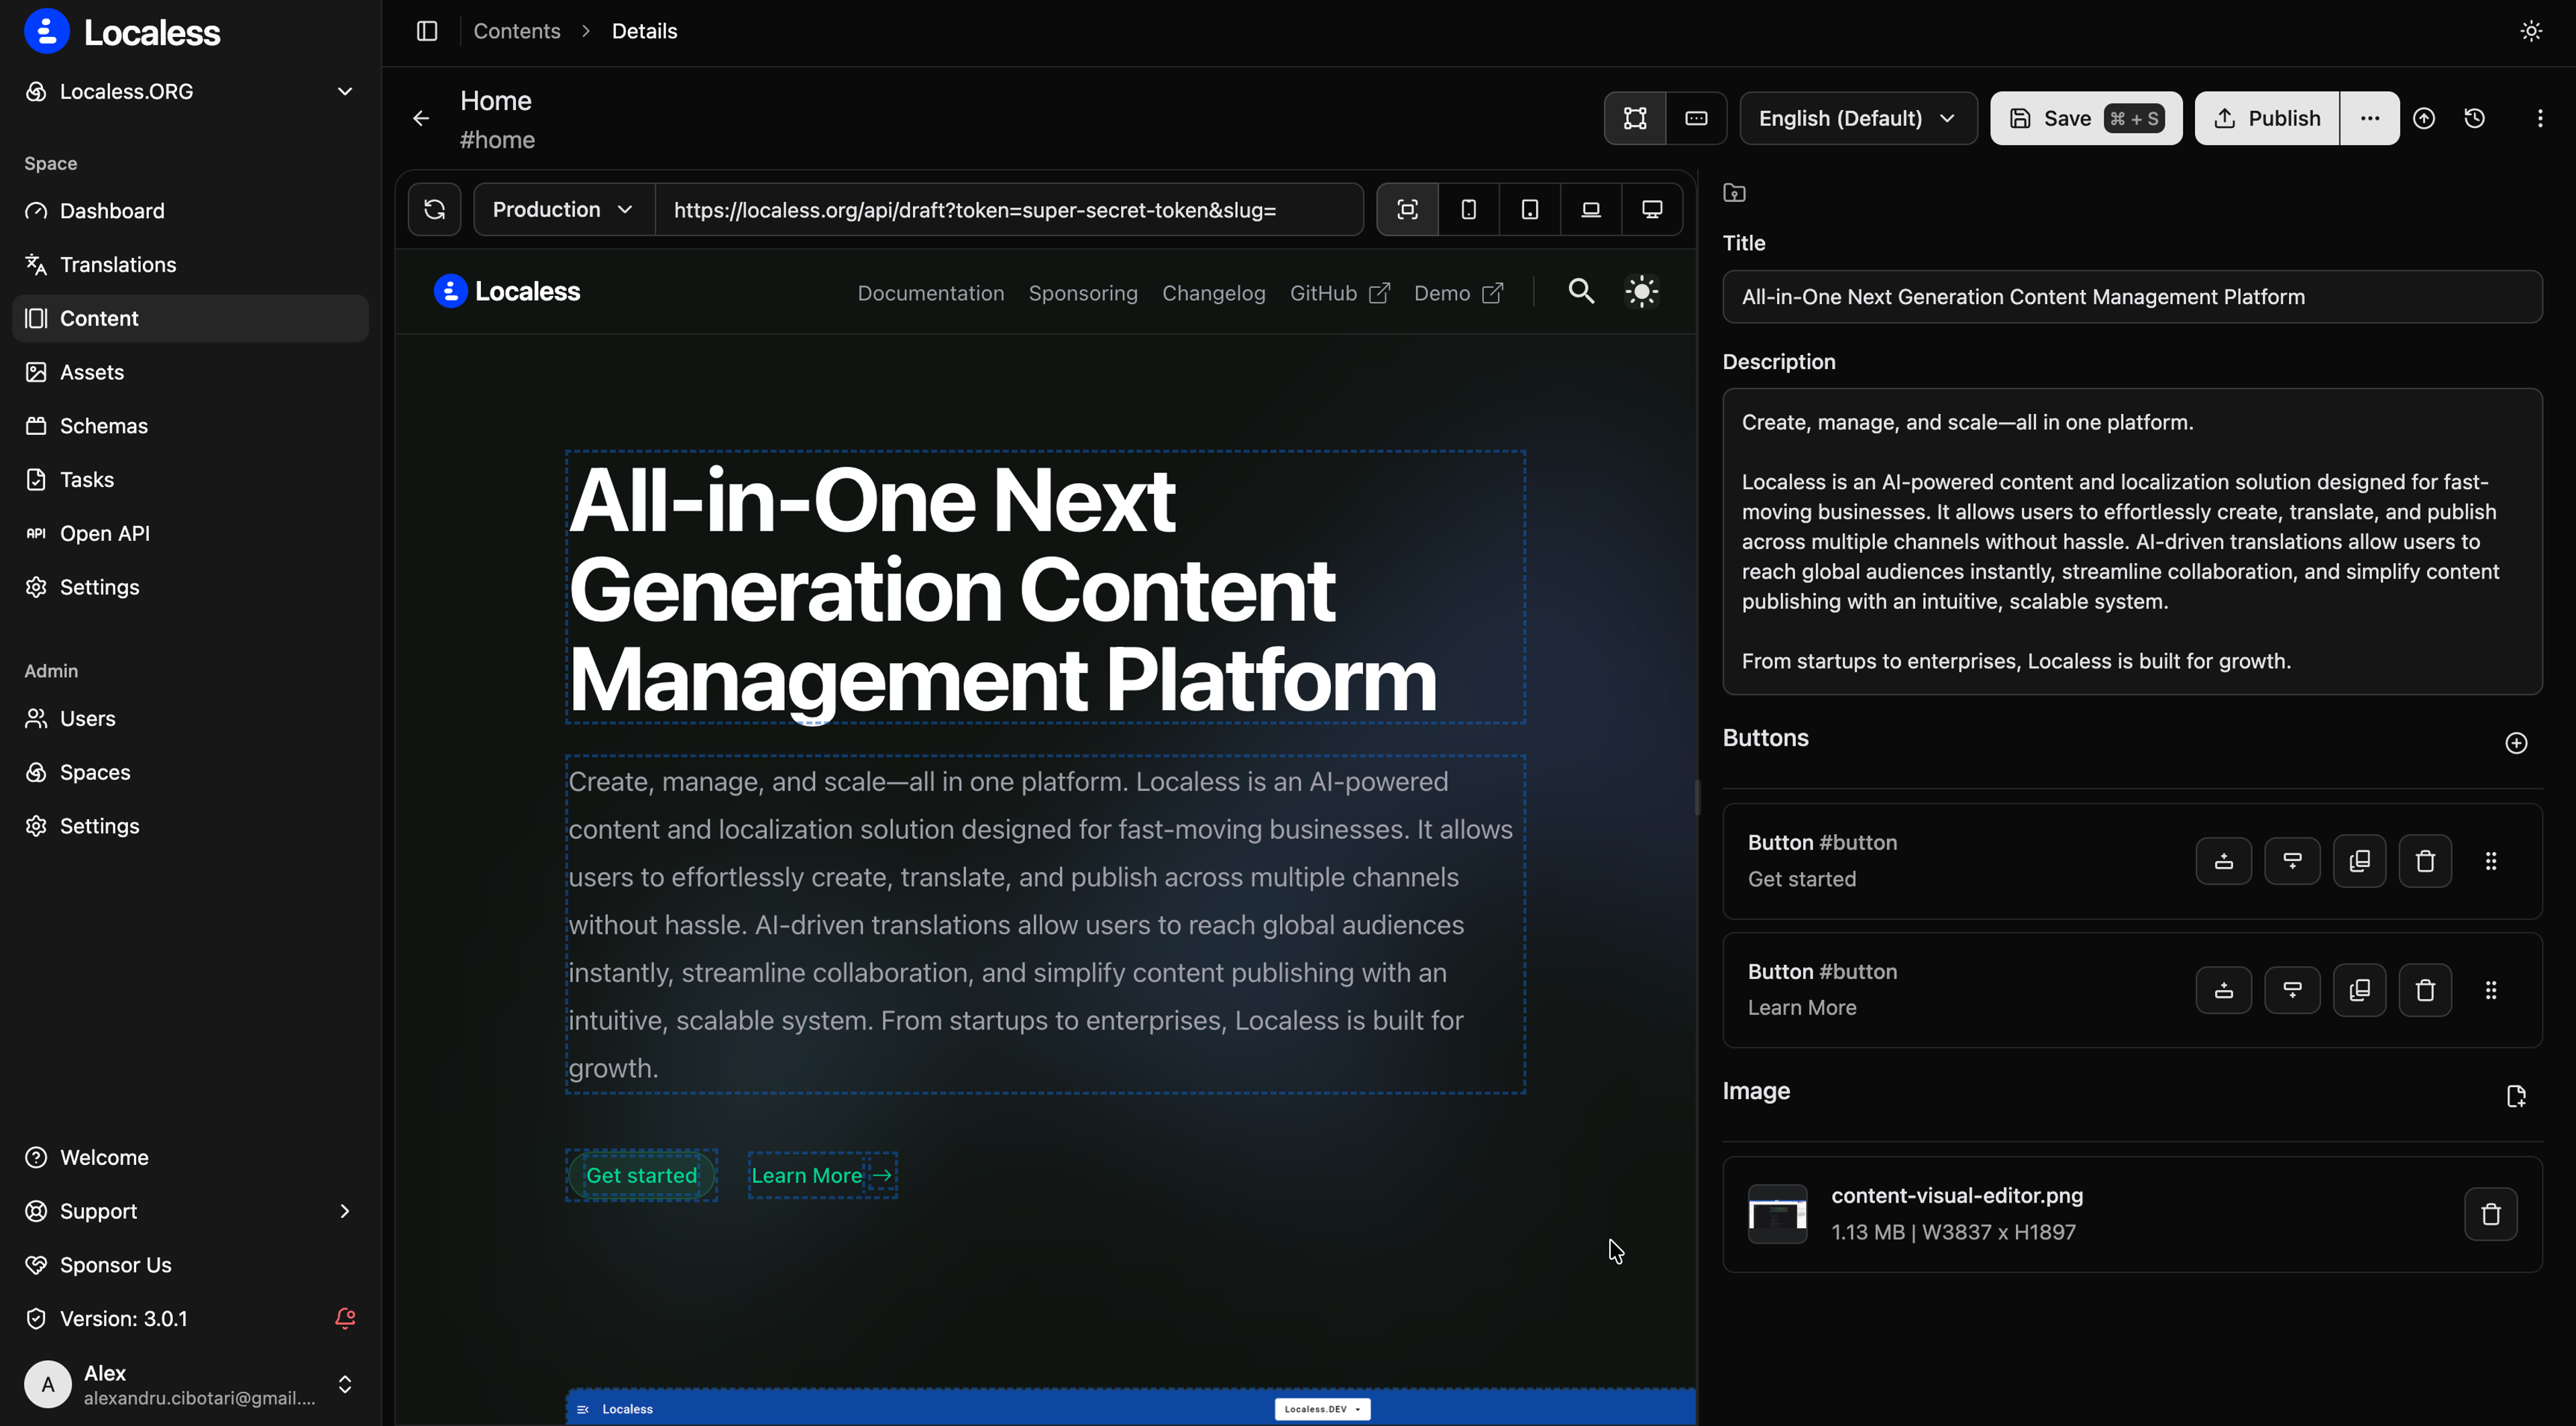Viewport: 2576px width, 1426px height.
Task: Click Sponsoring in the preview navbar
Action: (1083, 293)
